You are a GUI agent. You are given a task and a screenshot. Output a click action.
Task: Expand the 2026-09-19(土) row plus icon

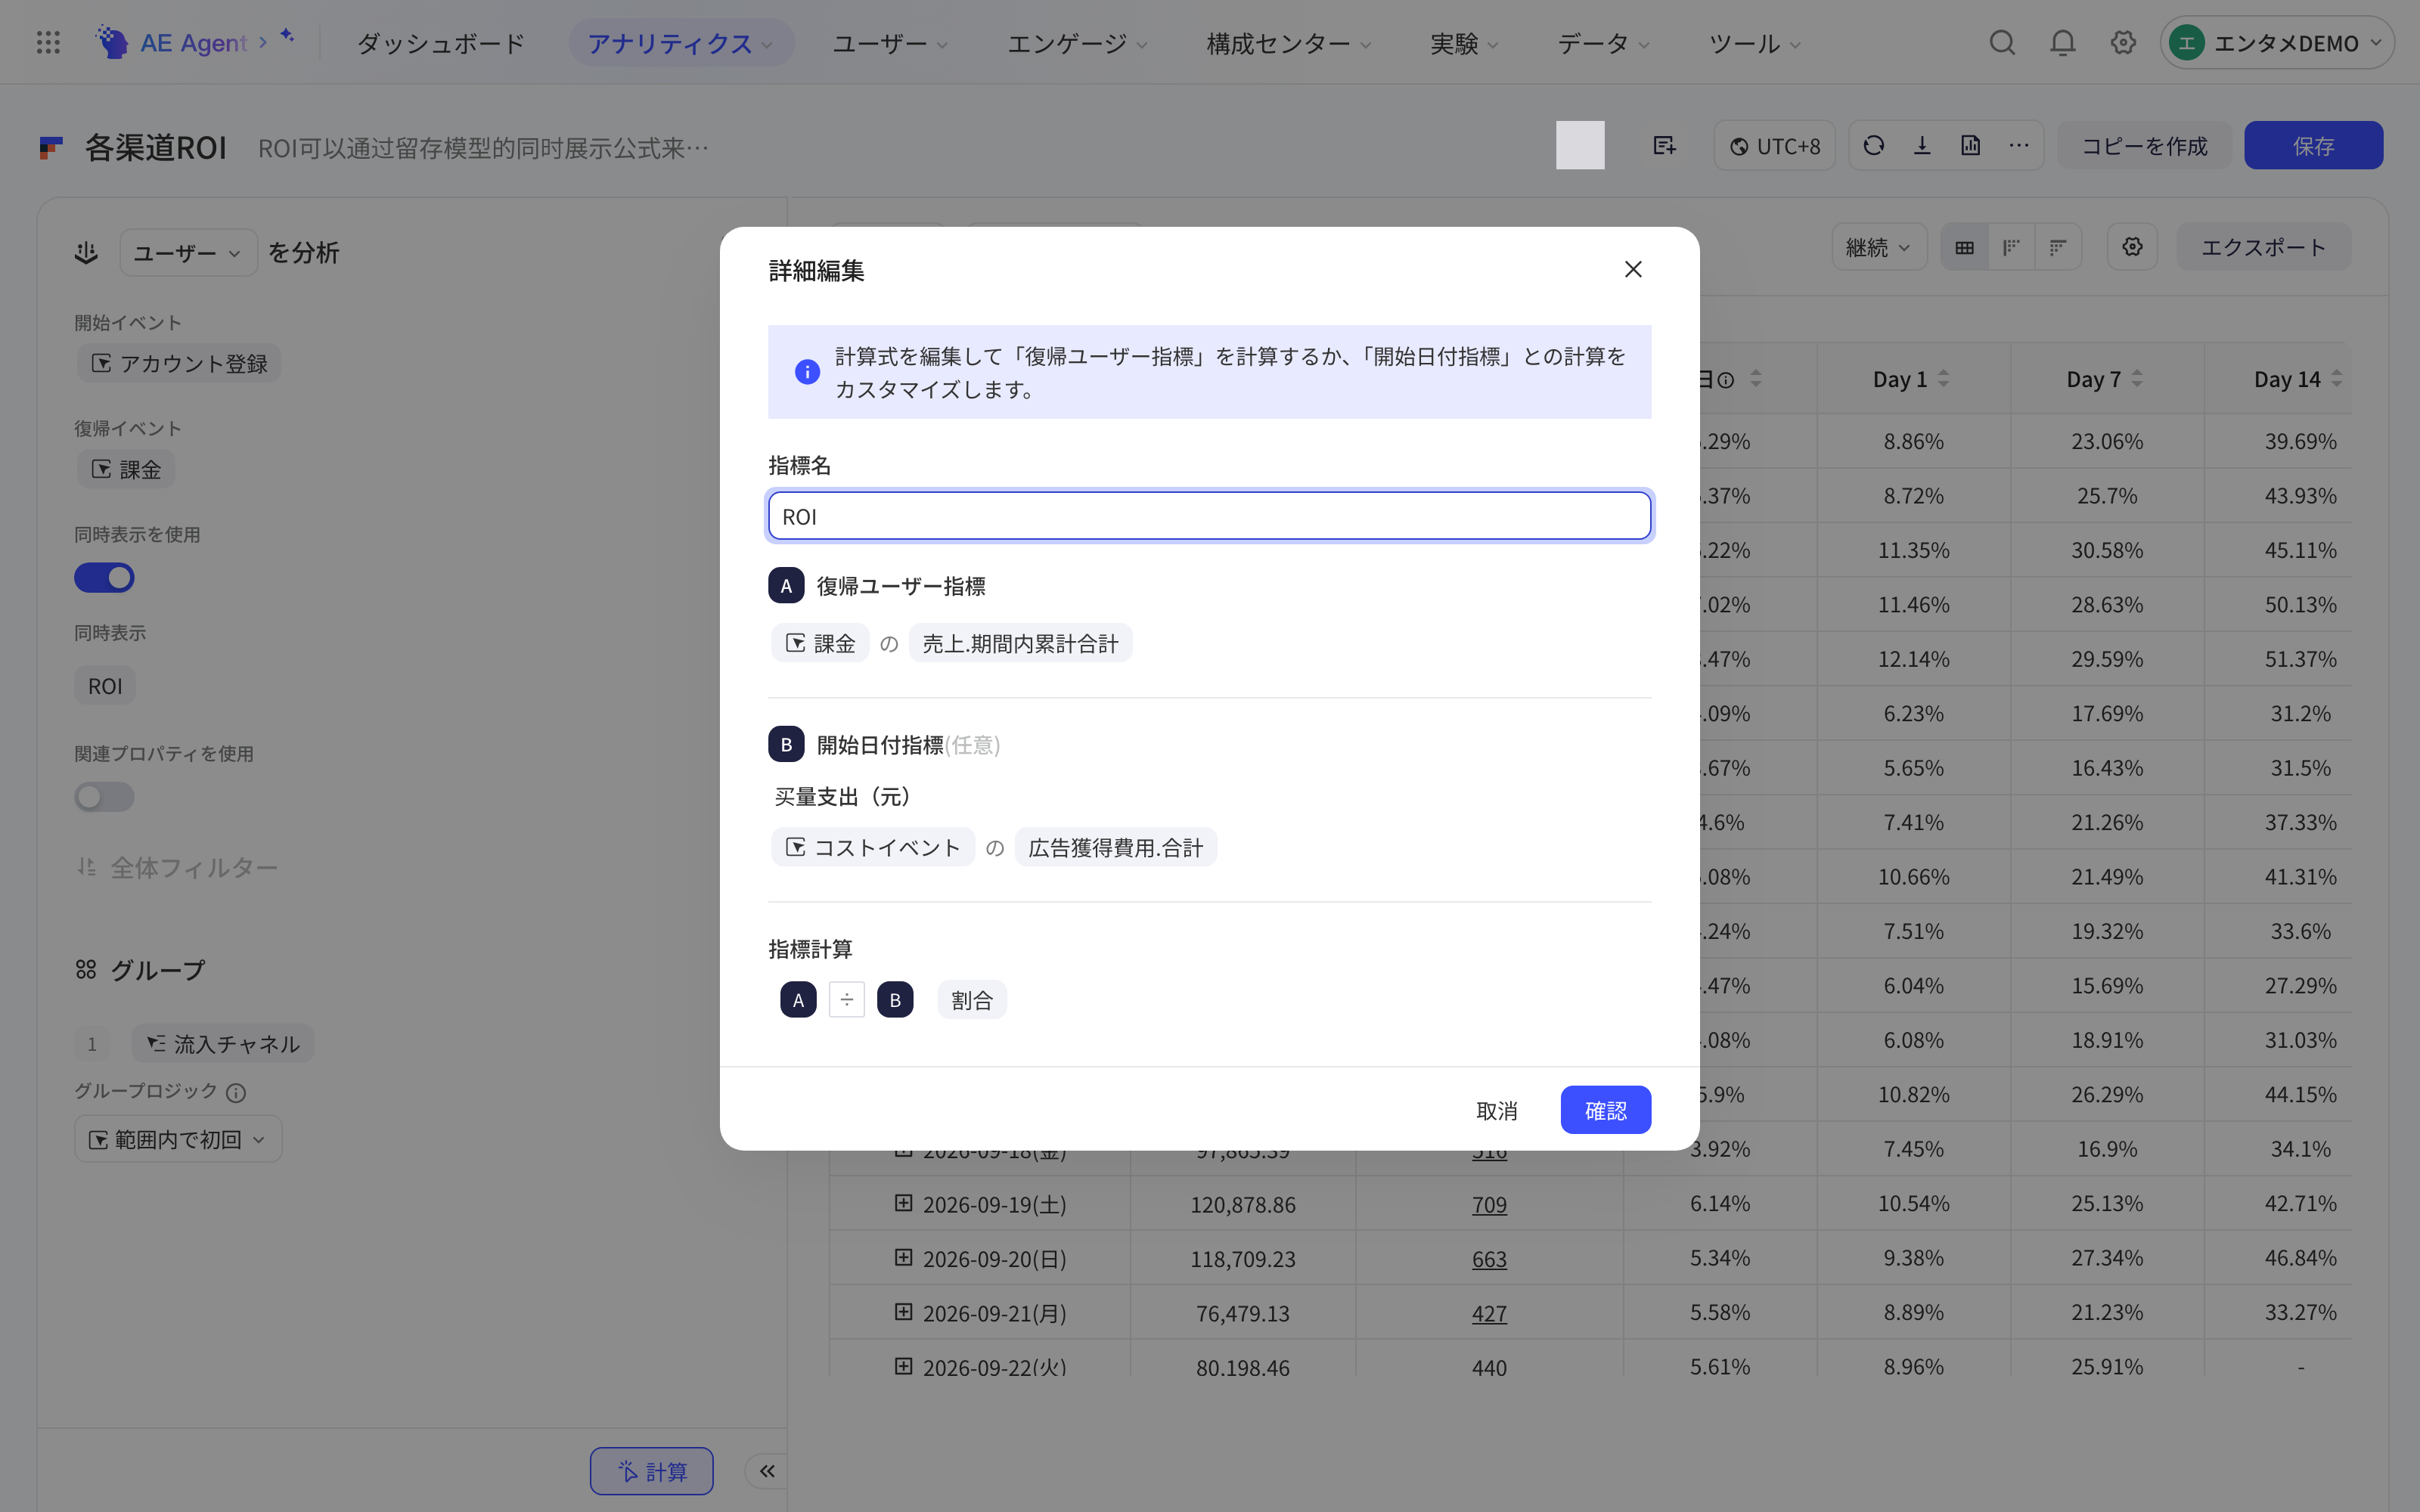[x=903, y=1203]
